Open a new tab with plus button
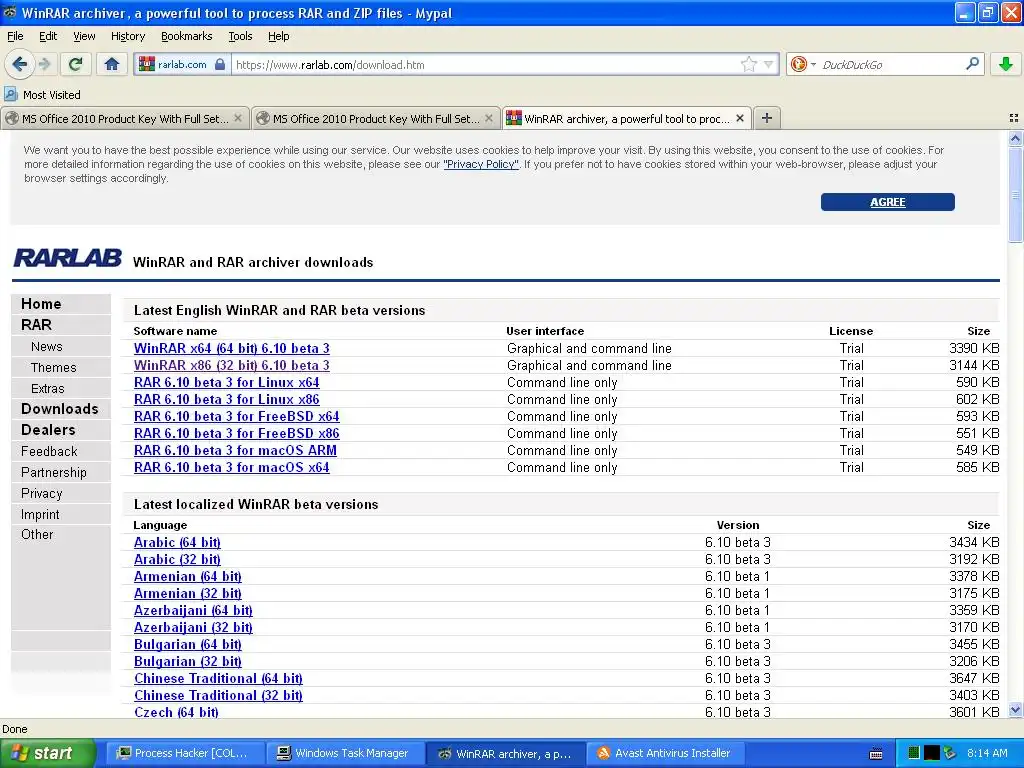 (767, 118)
